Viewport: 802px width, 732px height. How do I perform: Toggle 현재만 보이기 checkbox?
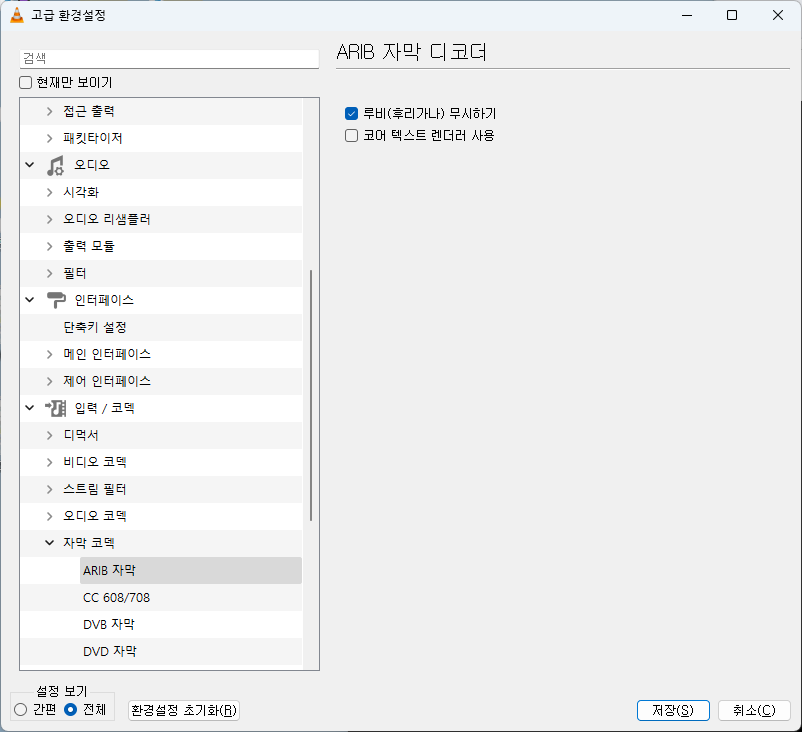pos(26,82)
